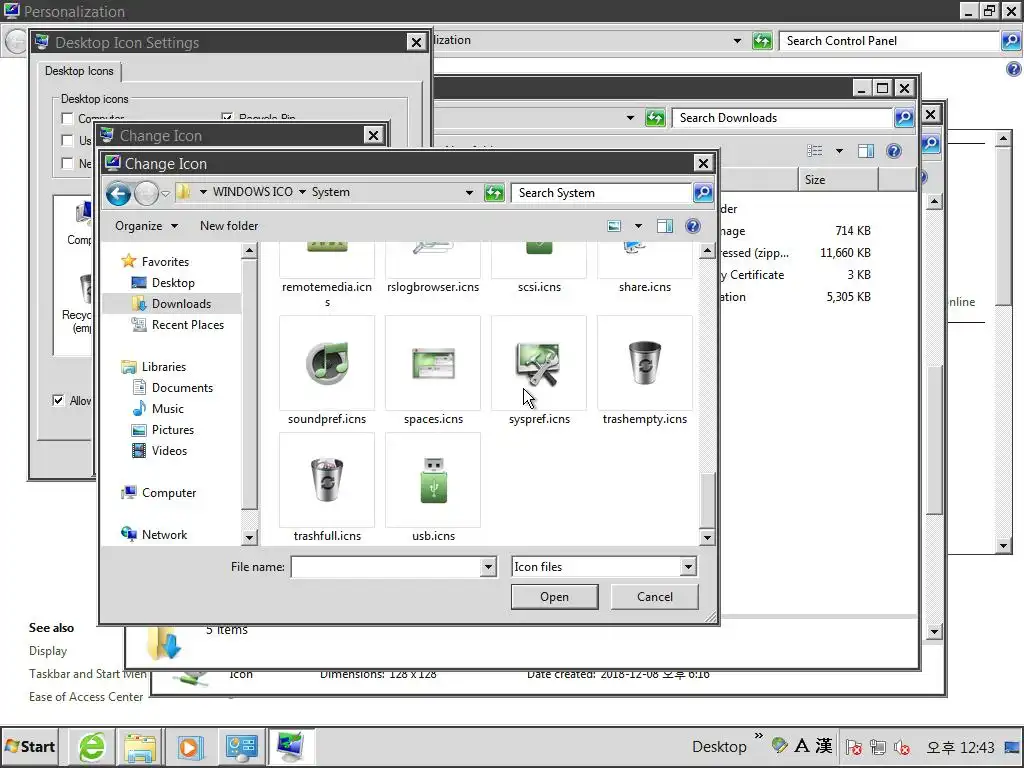Click New folder in the toolbar
The height and width of the screenshot is (768, 1024).
coord(229,226)
